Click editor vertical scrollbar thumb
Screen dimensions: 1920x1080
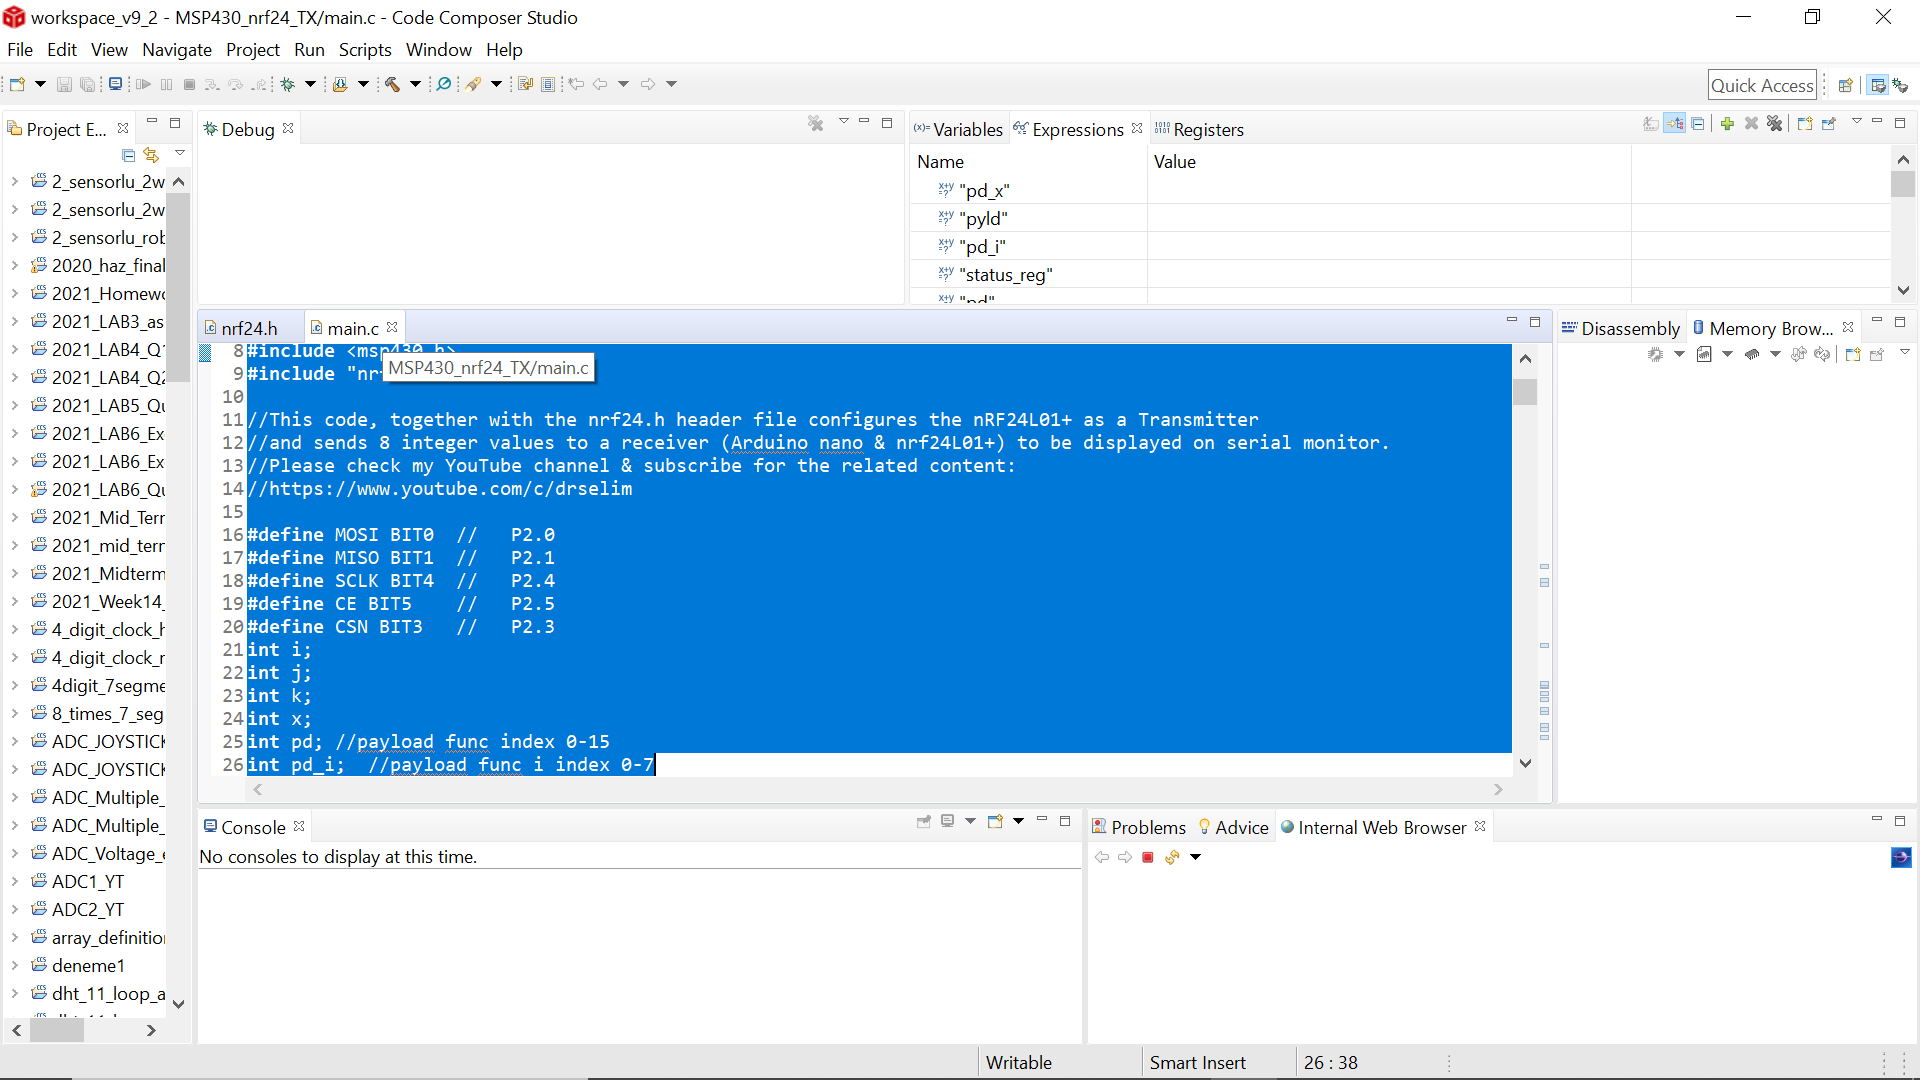[1525, 392]
